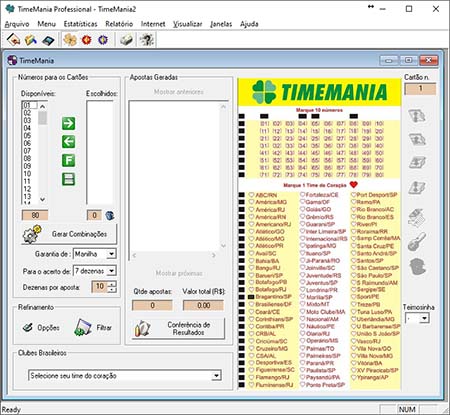Image resolution: width=450 pixels, height=415 pixels.
Task: Click the Mostrar próximas button
Action: click(x=179, y=273)
